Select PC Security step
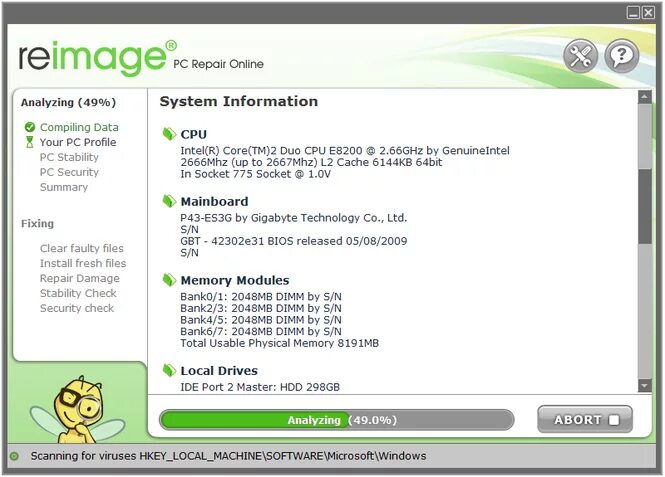Viewport: 665px width, 477px height. click(x=69, y=172)
